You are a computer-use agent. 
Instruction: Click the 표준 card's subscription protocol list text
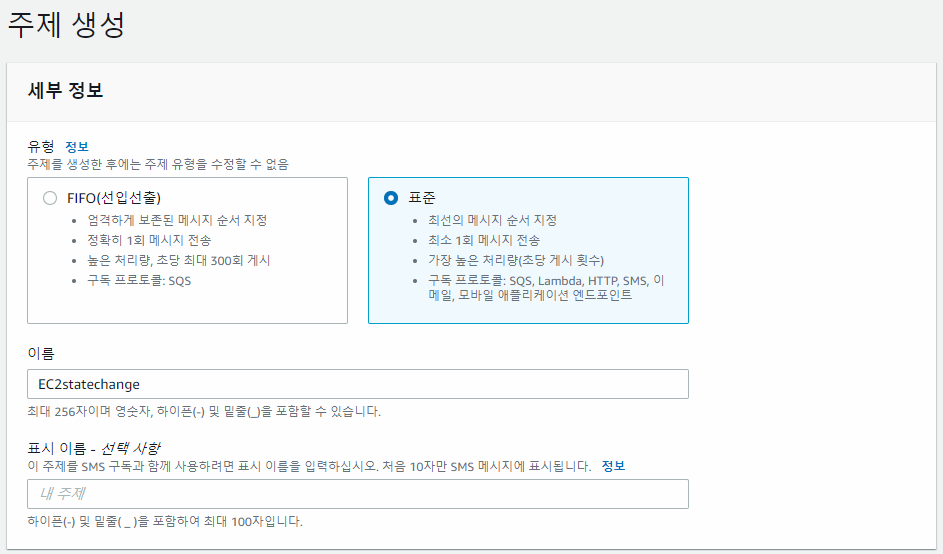coord(546,288)
